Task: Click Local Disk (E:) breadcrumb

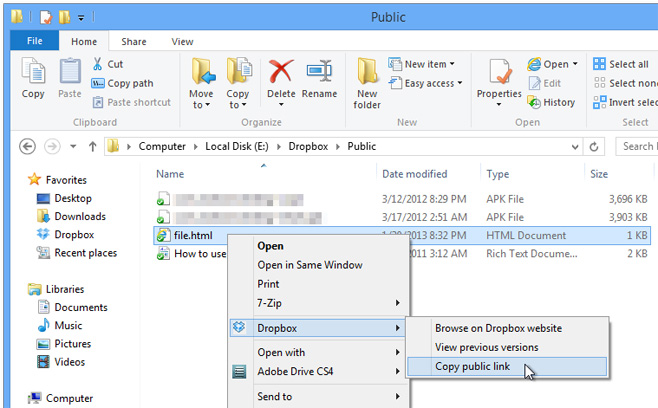Action: 237,146
